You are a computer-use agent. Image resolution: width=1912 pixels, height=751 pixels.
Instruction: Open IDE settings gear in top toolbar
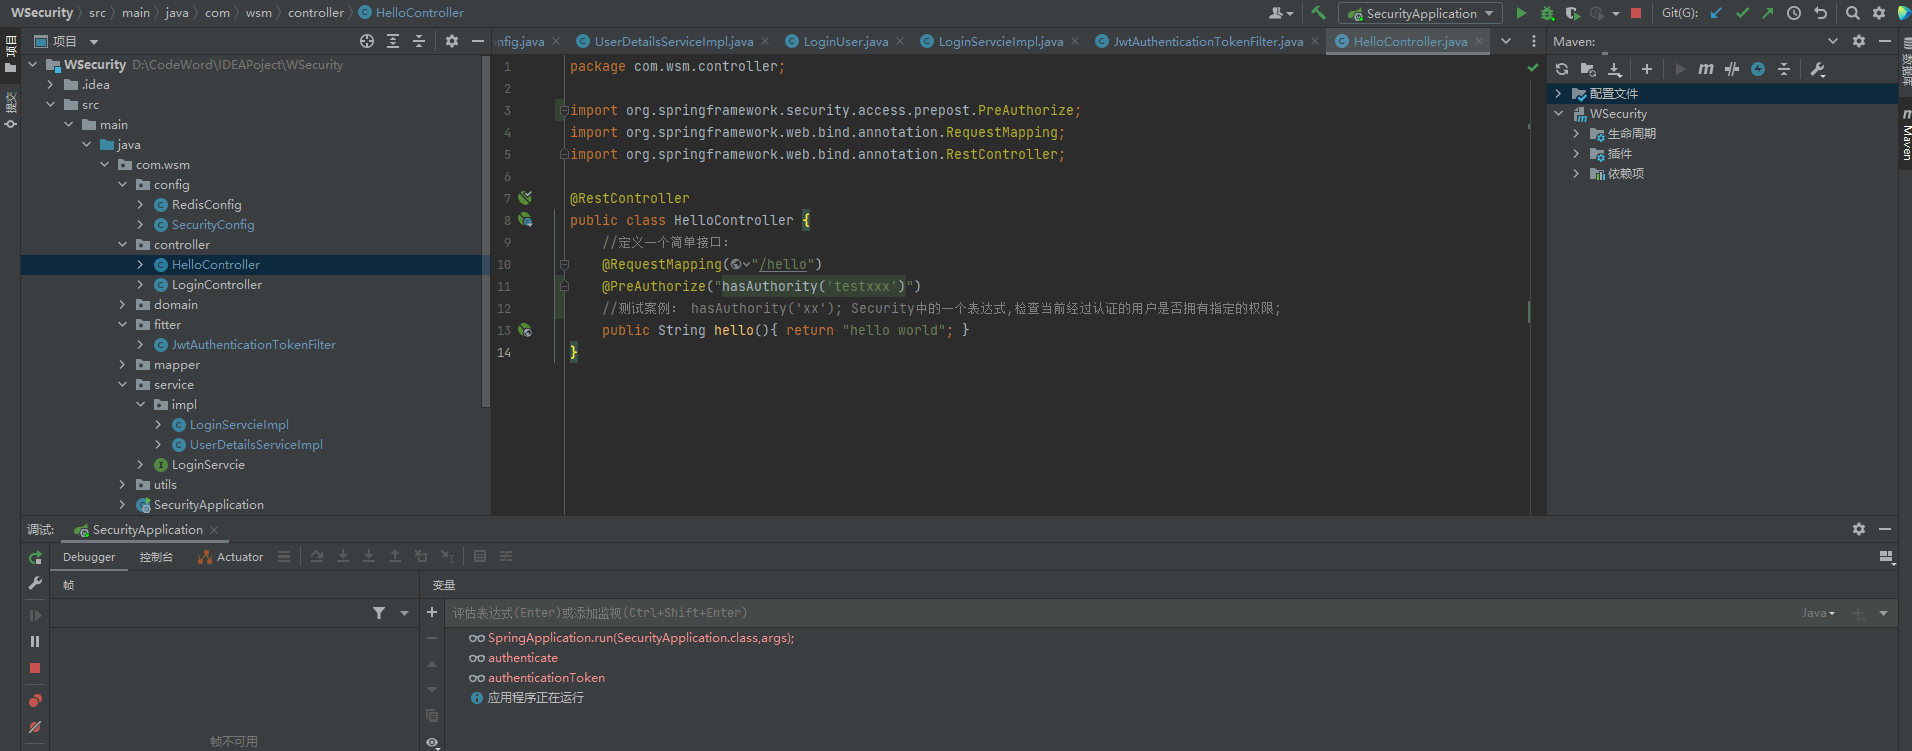(x=1879, y=13)
